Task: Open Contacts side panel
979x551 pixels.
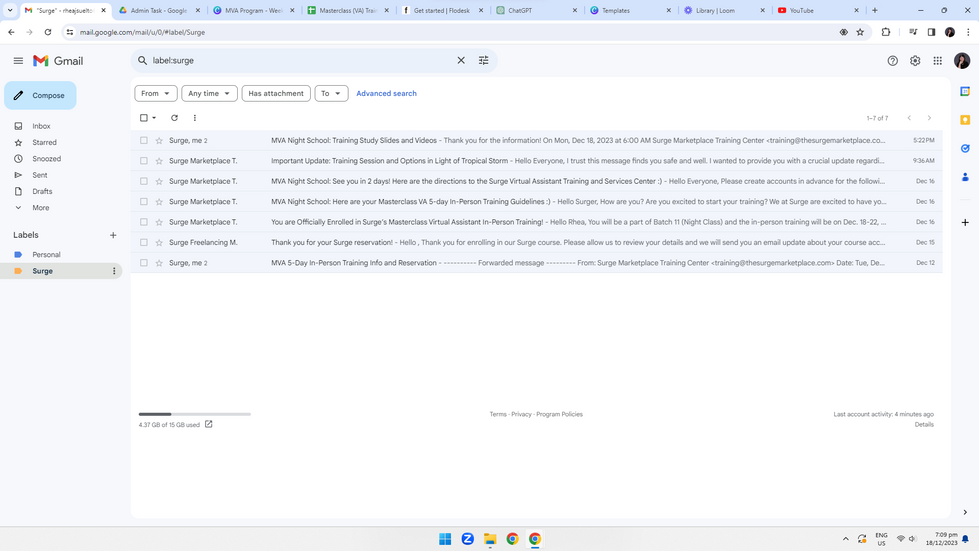Action: (965, 177)
